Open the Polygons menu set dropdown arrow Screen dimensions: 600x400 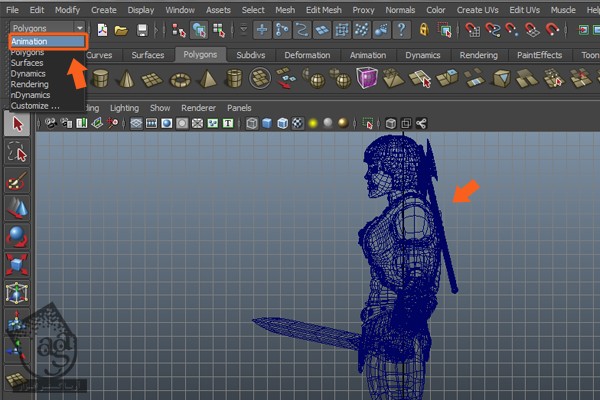coord(79,28)
